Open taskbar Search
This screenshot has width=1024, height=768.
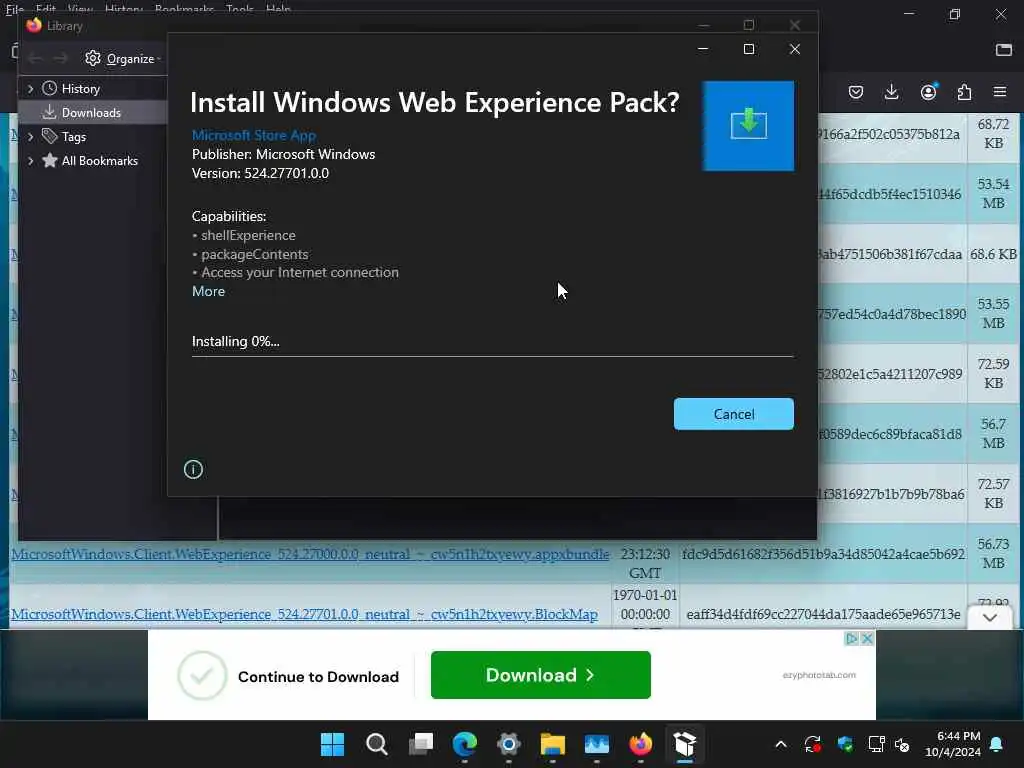pos(377,744)
